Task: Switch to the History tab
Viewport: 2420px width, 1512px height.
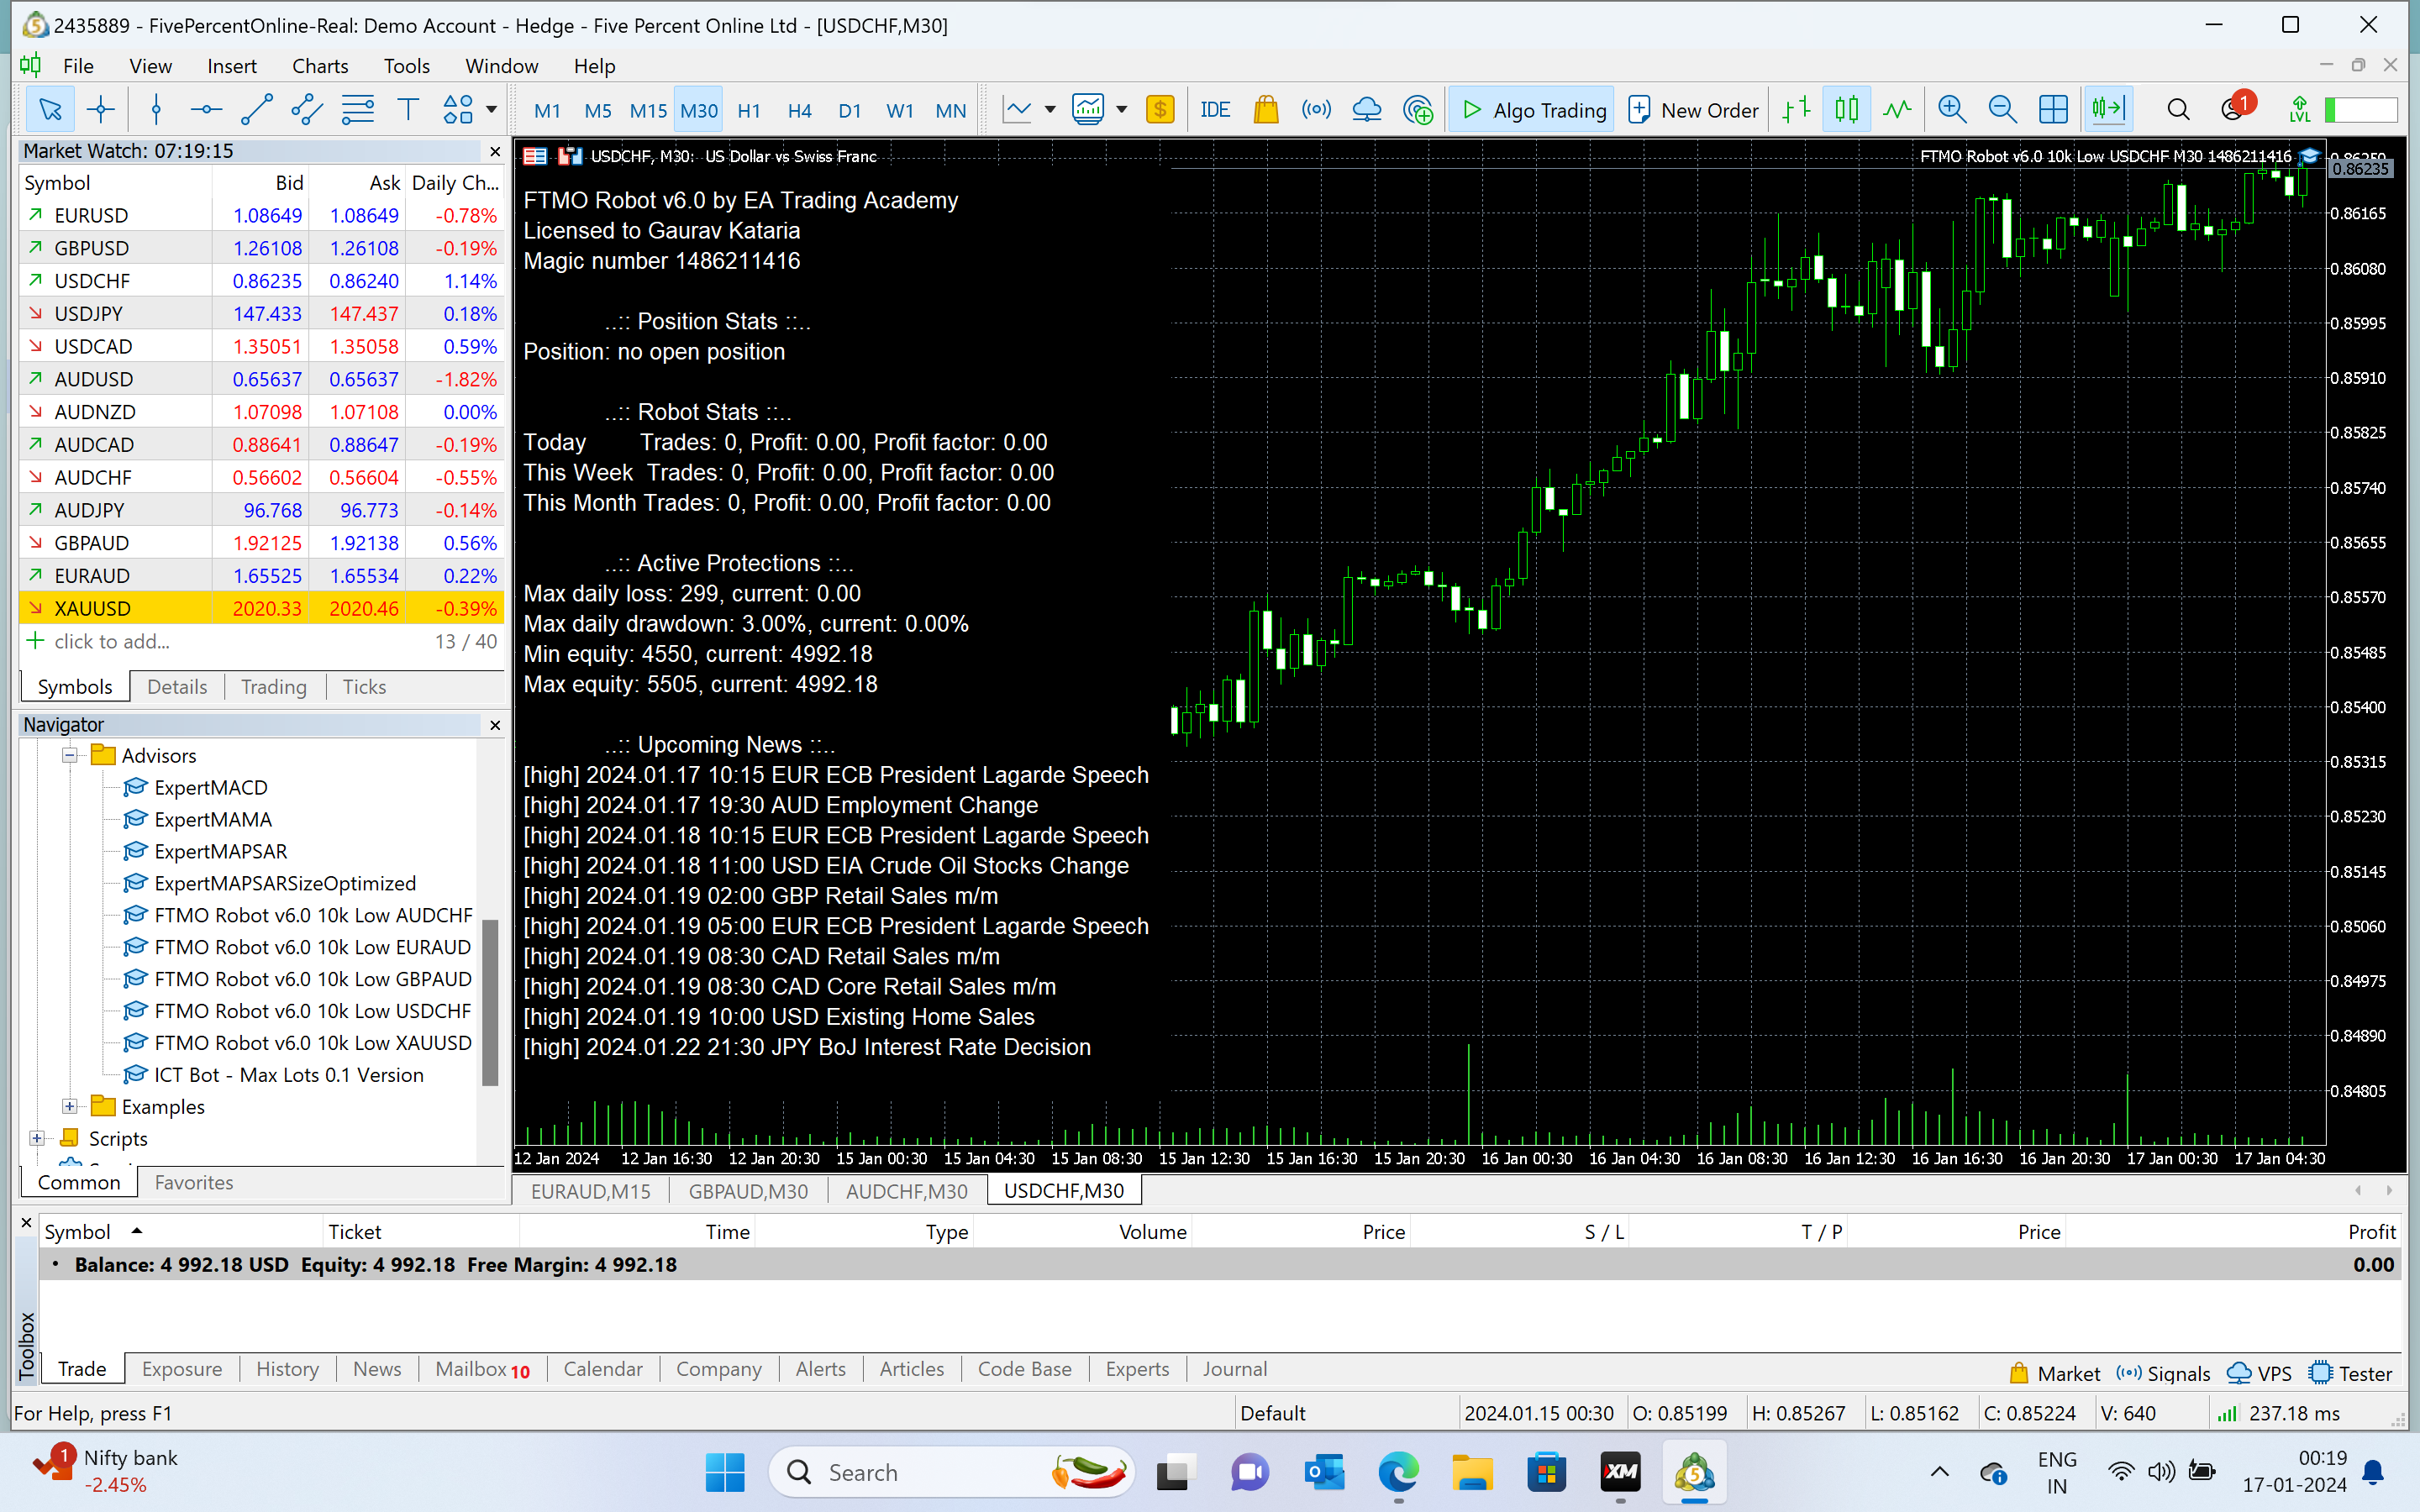Action: [287, 1369]
